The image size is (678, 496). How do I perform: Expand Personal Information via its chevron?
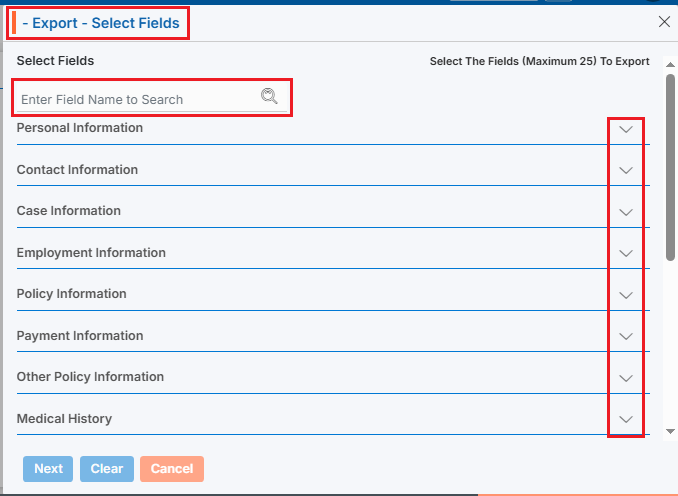coord(626,129)
